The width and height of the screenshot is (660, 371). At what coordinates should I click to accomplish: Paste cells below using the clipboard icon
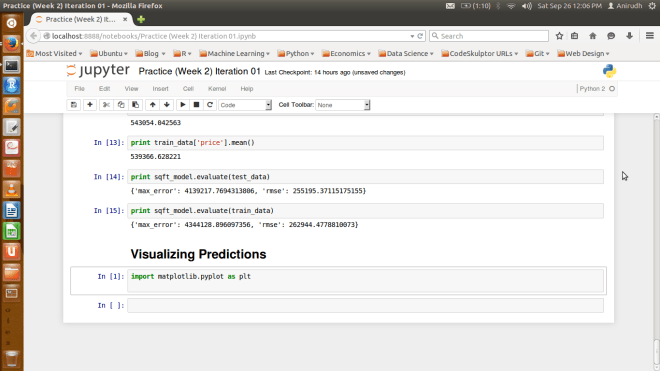tap(135, 105)
